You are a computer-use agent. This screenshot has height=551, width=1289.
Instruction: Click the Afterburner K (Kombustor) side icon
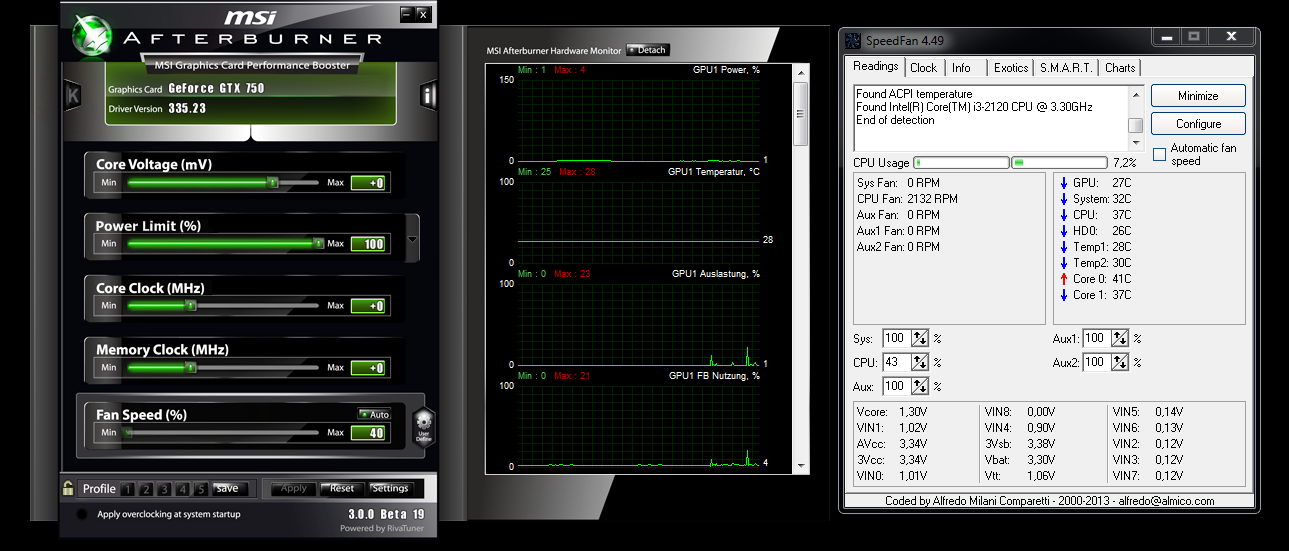(72, 96)
